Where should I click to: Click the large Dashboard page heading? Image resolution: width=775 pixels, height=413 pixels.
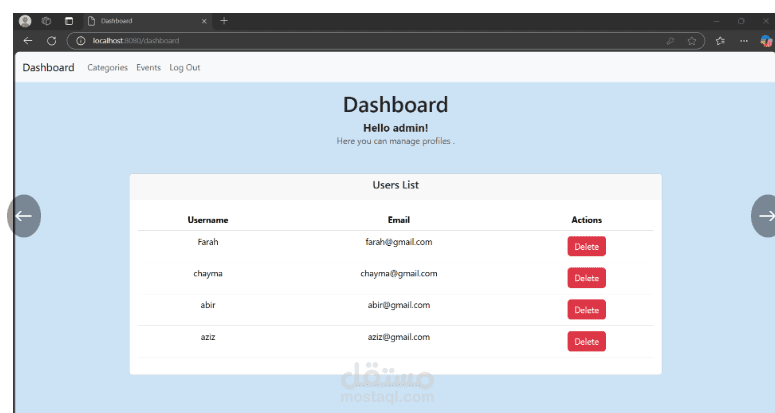(x=395, y=105)
